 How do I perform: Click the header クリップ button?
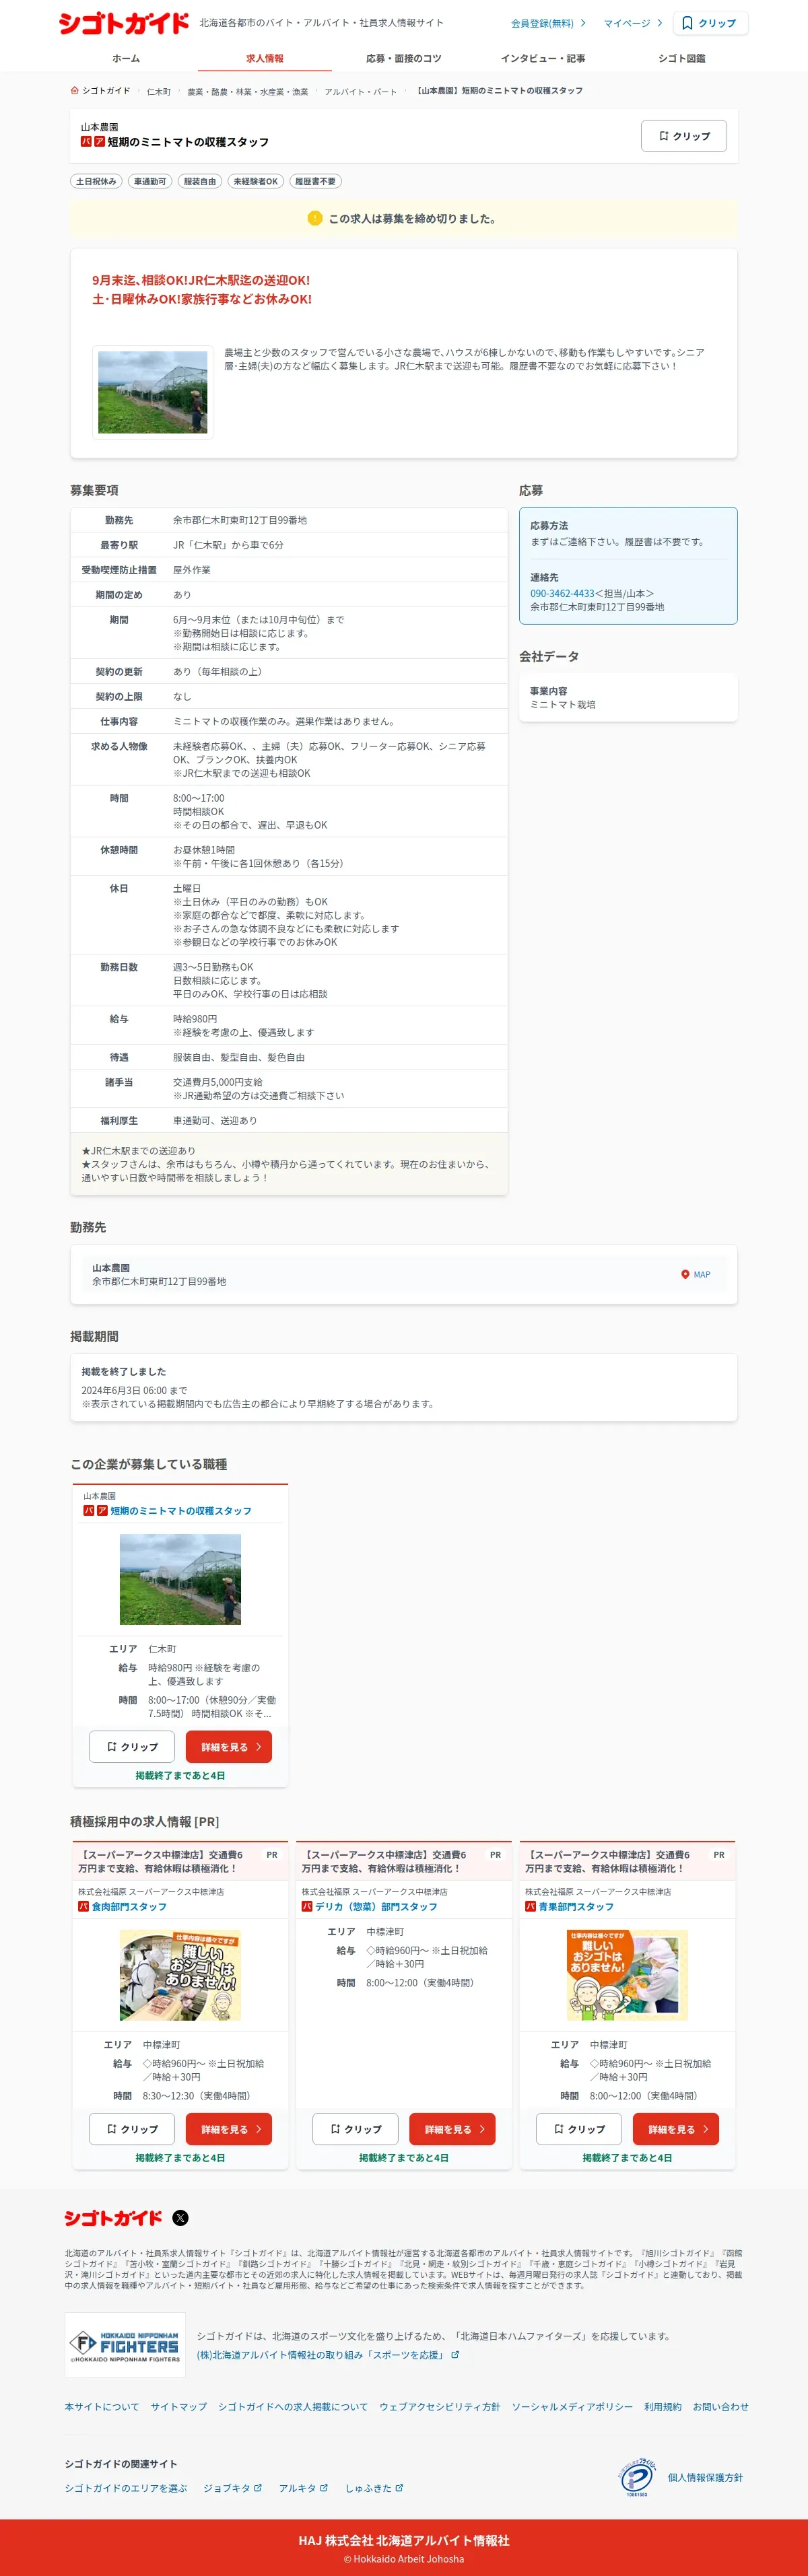click(711, 23)
